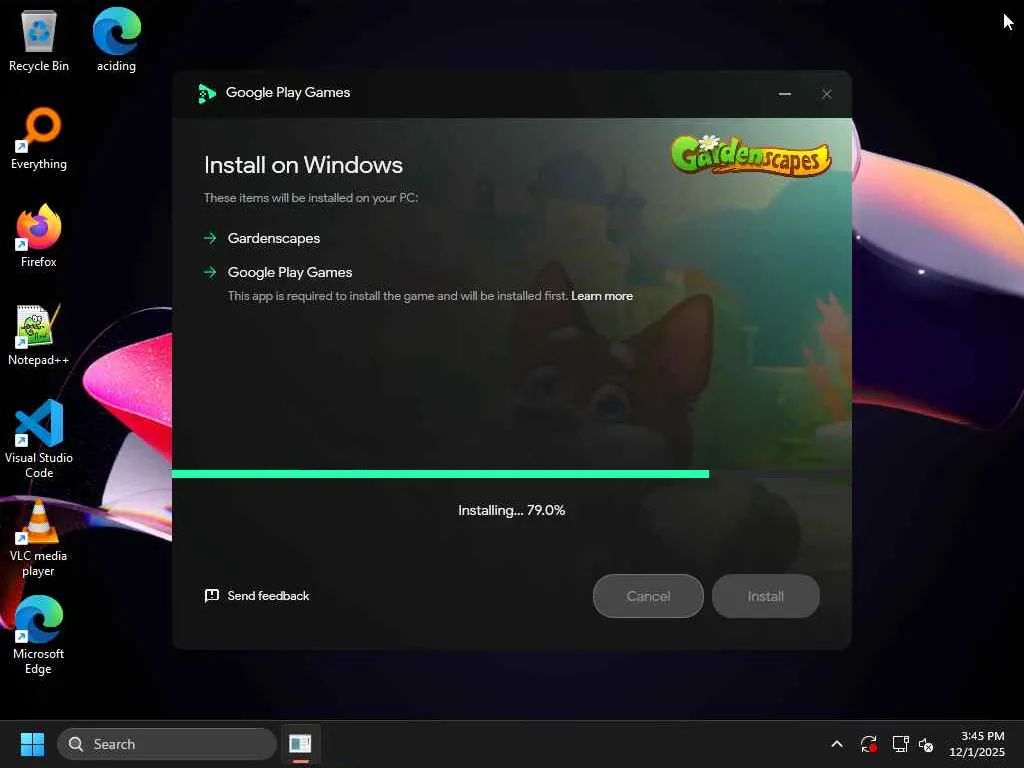This screenshot has width=1024, height=768.
Task: Open the Windows Start menu
Action: click(x=32, y=744)
